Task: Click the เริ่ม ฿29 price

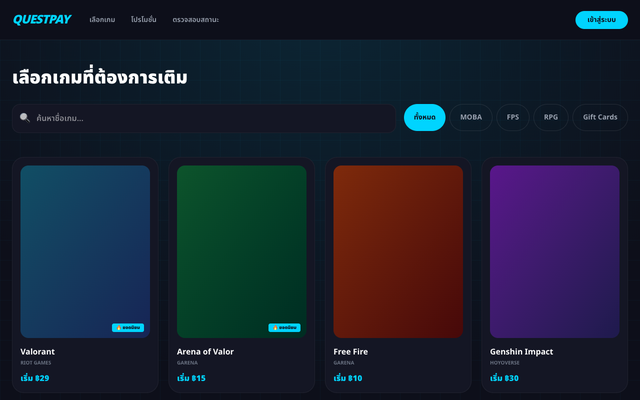Action: (35, 378)
